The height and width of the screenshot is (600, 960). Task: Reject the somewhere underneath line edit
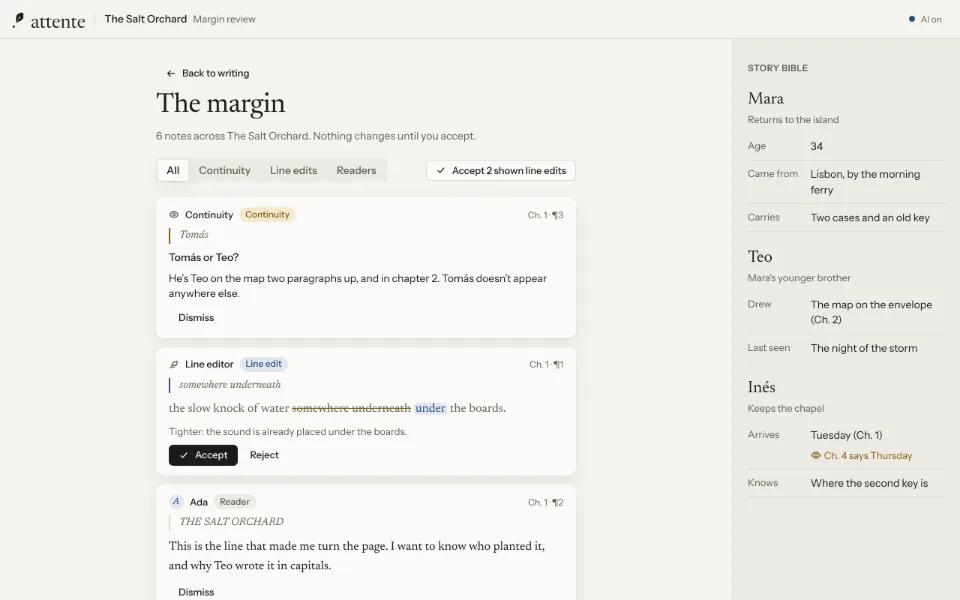tap(264, 455)
